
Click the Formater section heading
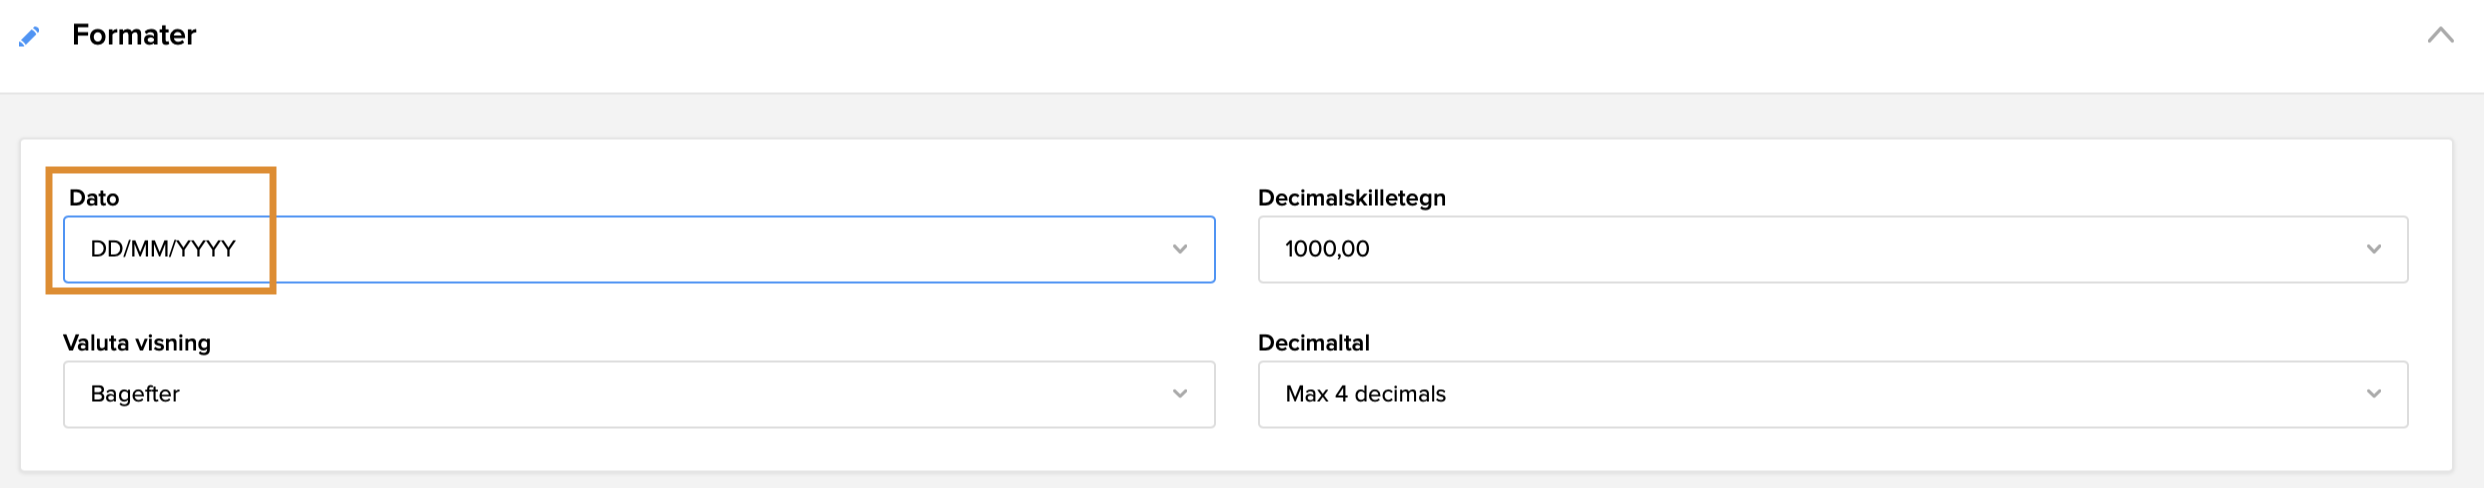(134, 35)
